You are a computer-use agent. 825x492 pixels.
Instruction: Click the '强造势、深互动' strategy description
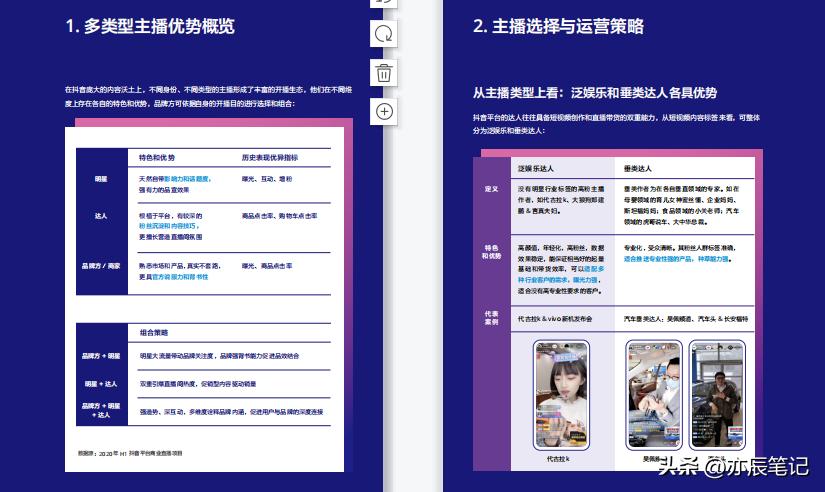[x=232, y=411]
